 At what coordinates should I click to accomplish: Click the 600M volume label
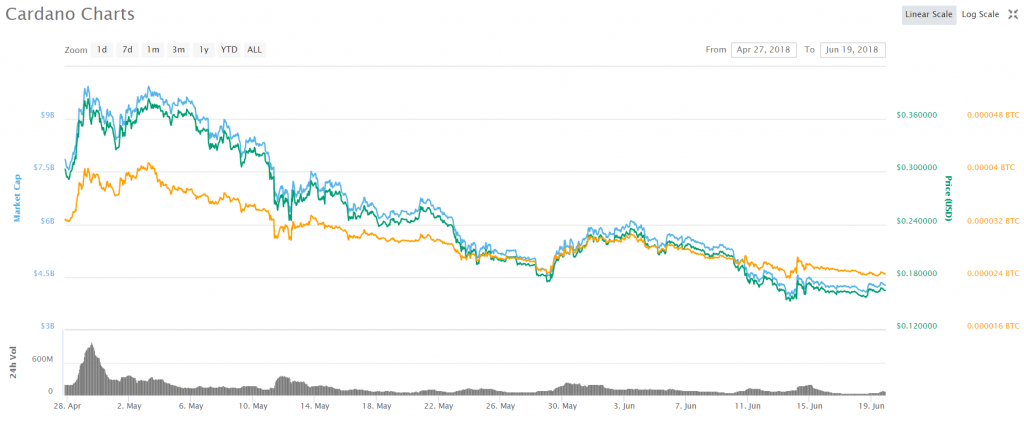point(42,361)
